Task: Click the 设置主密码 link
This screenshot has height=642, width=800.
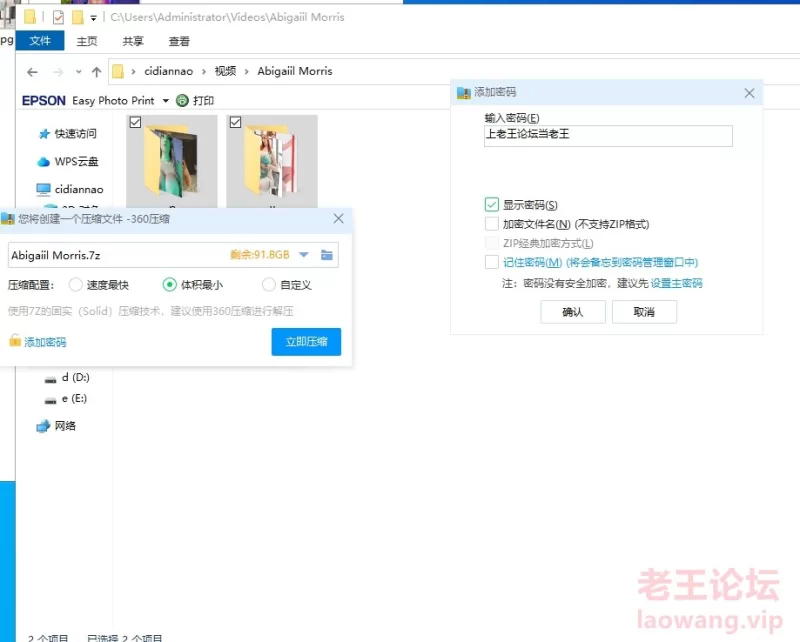Action: click(x=677, y=283)
